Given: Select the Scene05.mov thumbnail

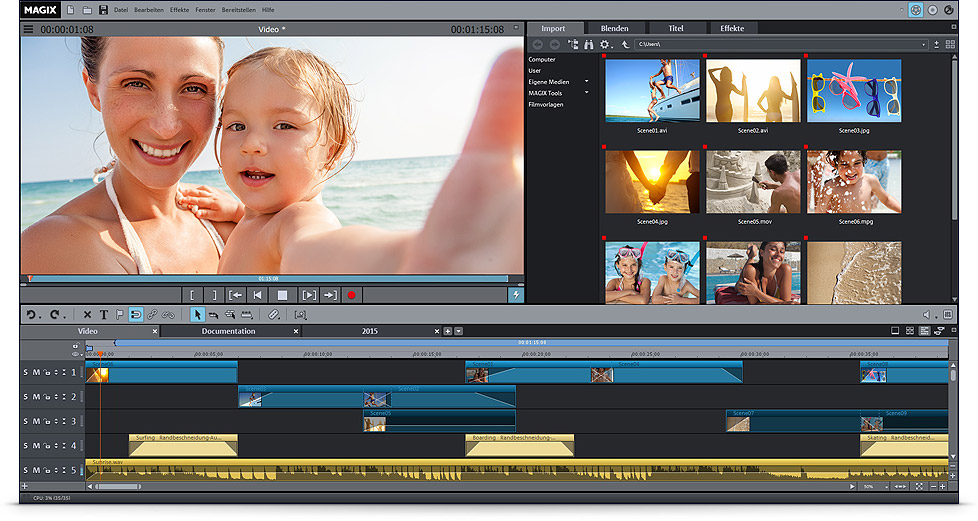Looking at the screenshot, I should click(x=753, y=182).
